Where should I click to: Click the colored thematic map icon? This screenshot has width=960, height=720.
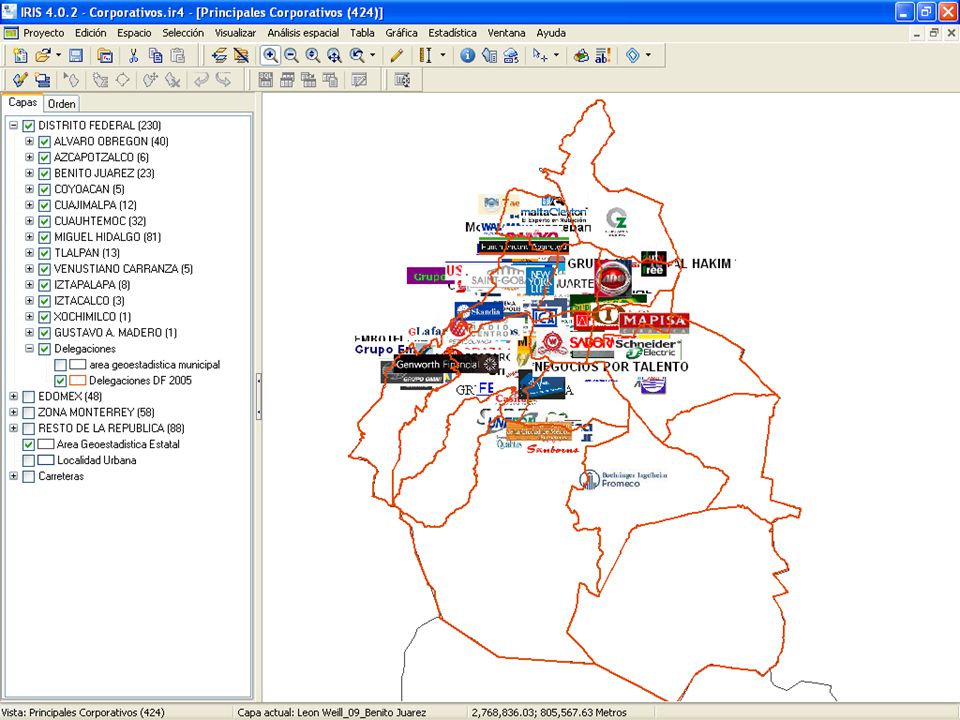click(581, 56)
